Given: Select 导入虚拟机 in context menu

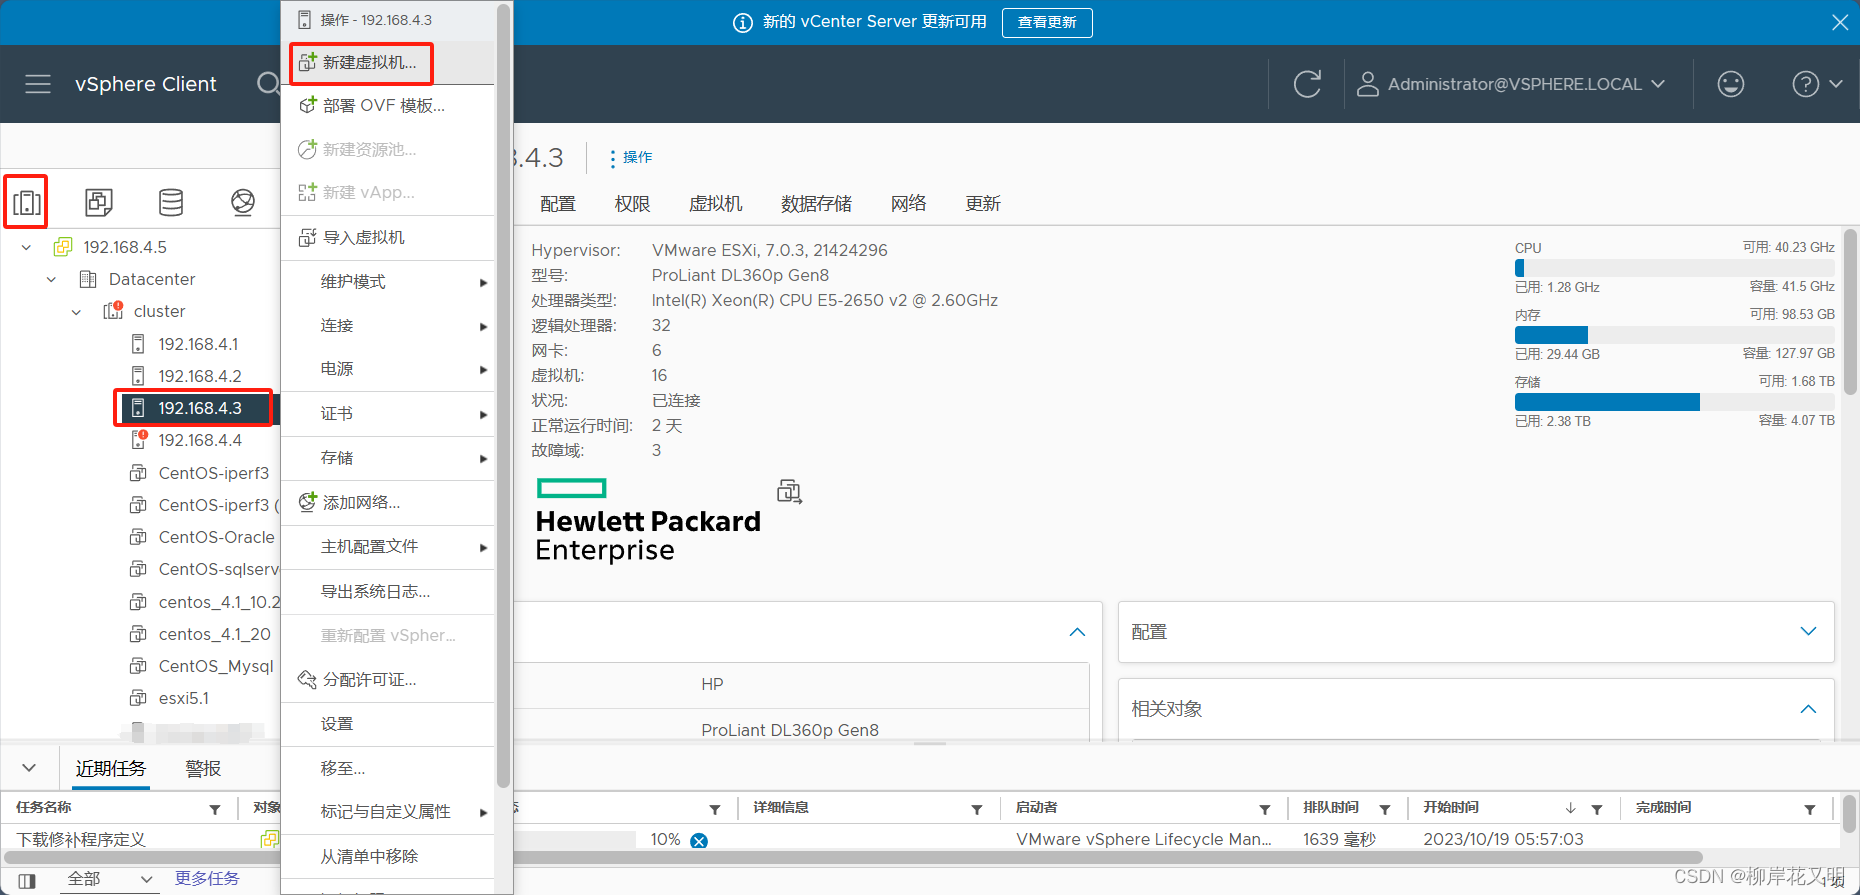Looking at the screenshot, I should coord(388,237).
